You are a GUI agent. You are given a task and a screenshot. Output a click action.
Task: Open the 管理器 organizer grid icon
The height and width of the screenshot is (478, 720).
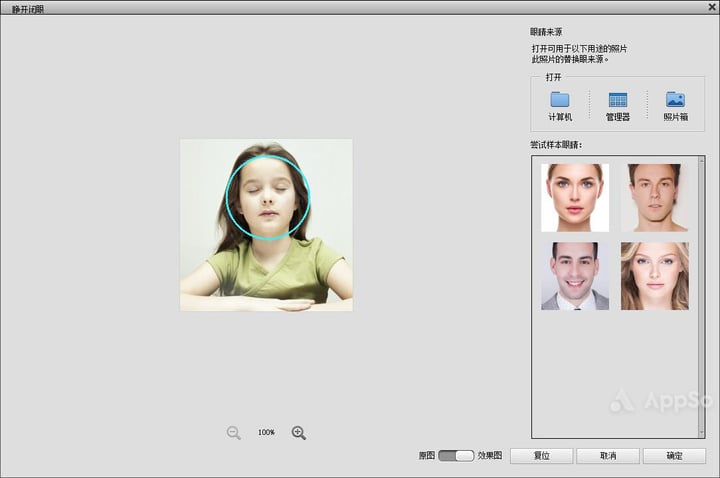(x=618, y=100)
